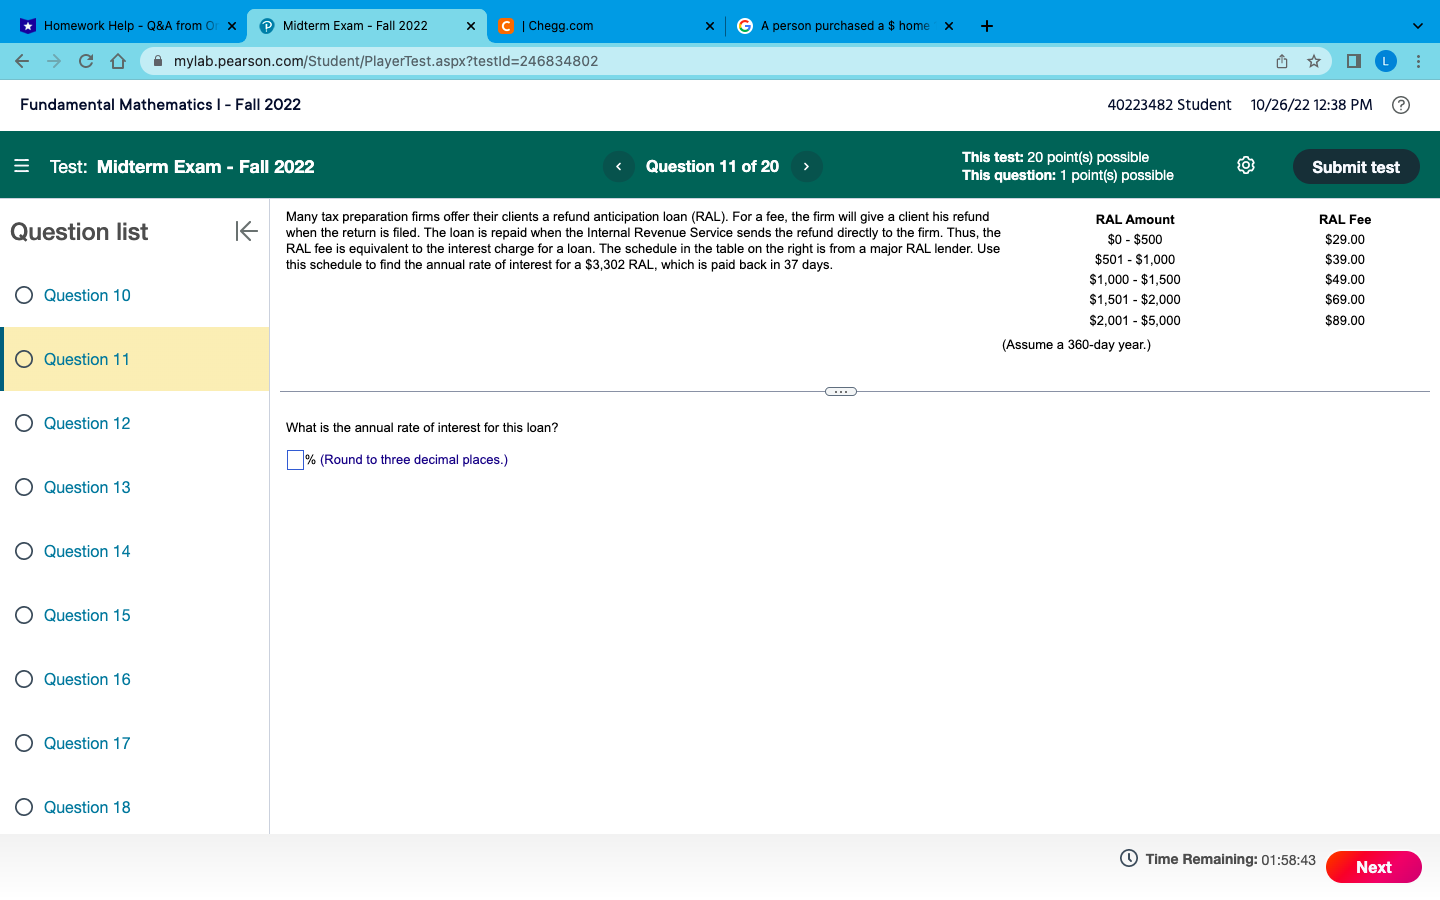Select the Question 12 radio button

click(24, 423)
